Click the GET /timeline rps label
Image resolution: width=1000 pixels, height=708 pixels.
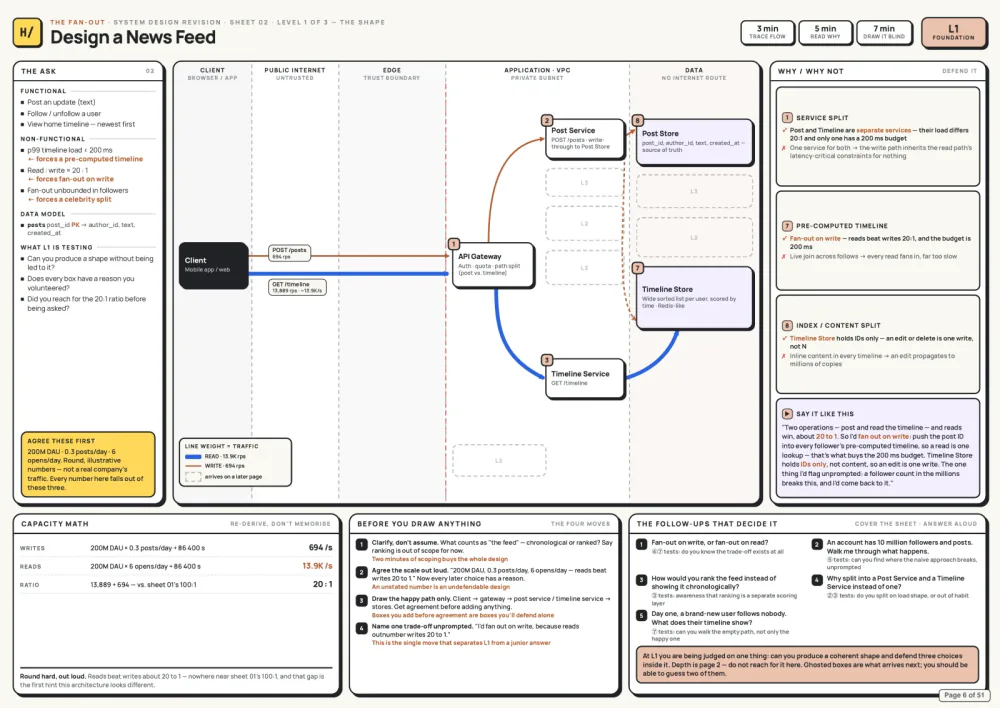pos(297,287)
